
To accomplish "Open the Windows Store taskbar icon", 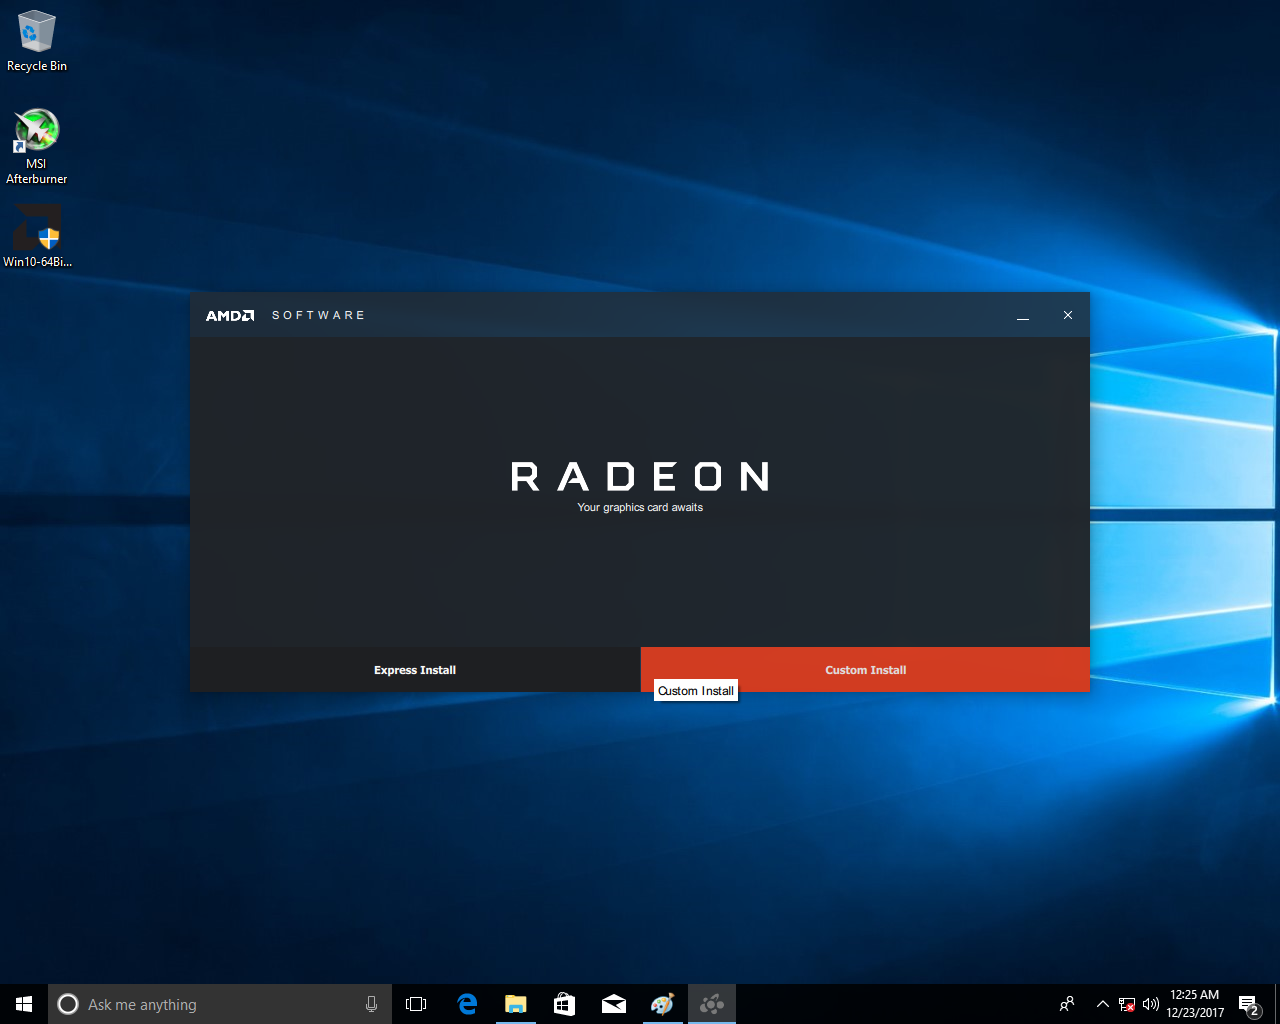I will 564,1004.
